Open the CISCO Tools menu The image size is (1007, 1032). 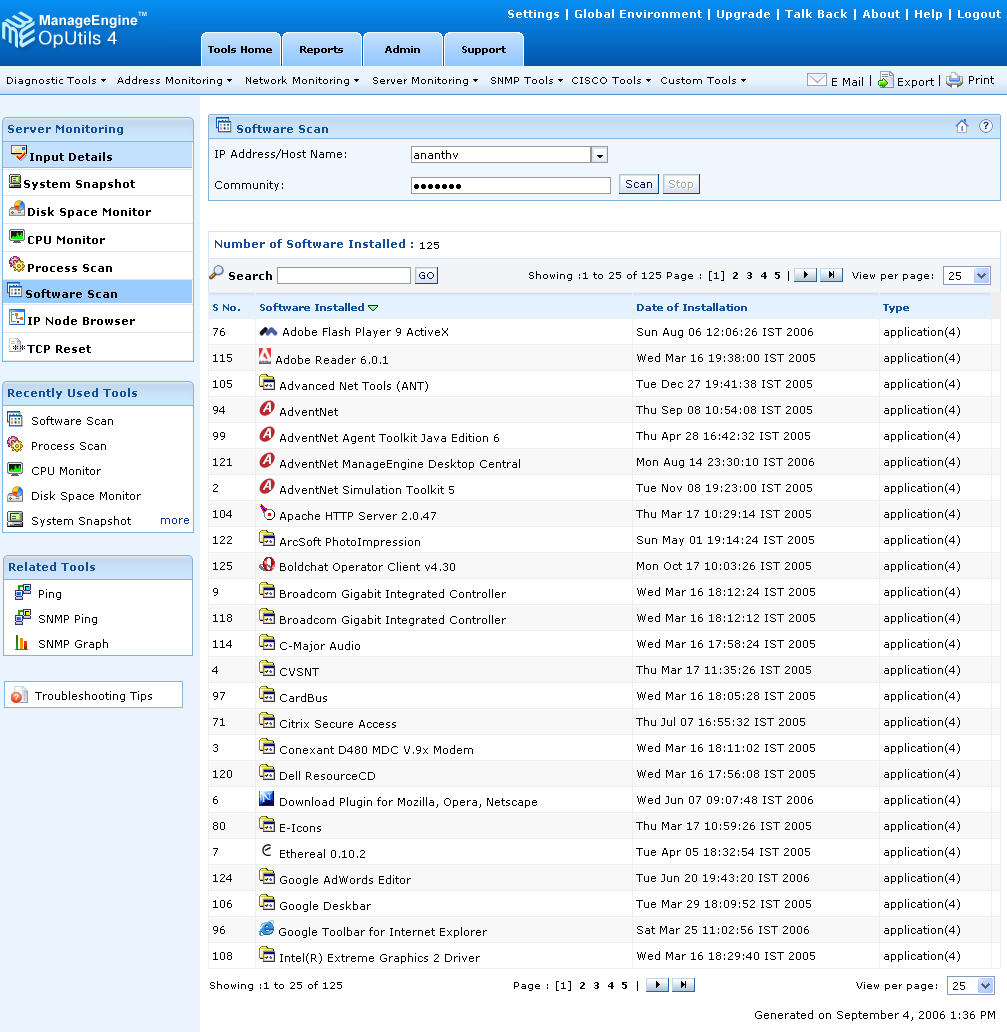[611, 81]
